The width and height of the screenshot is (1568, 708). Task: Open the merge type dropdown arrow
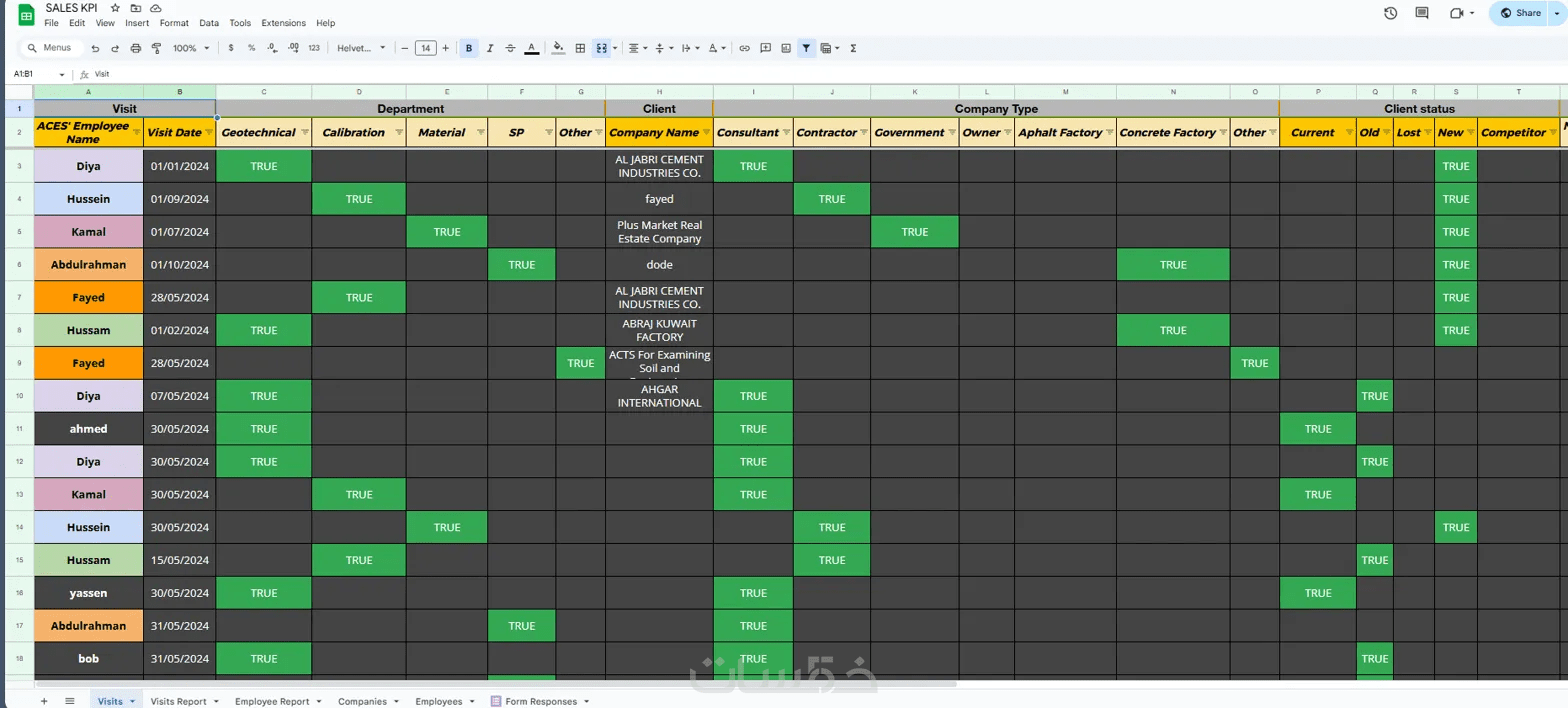tap(615, 48)
